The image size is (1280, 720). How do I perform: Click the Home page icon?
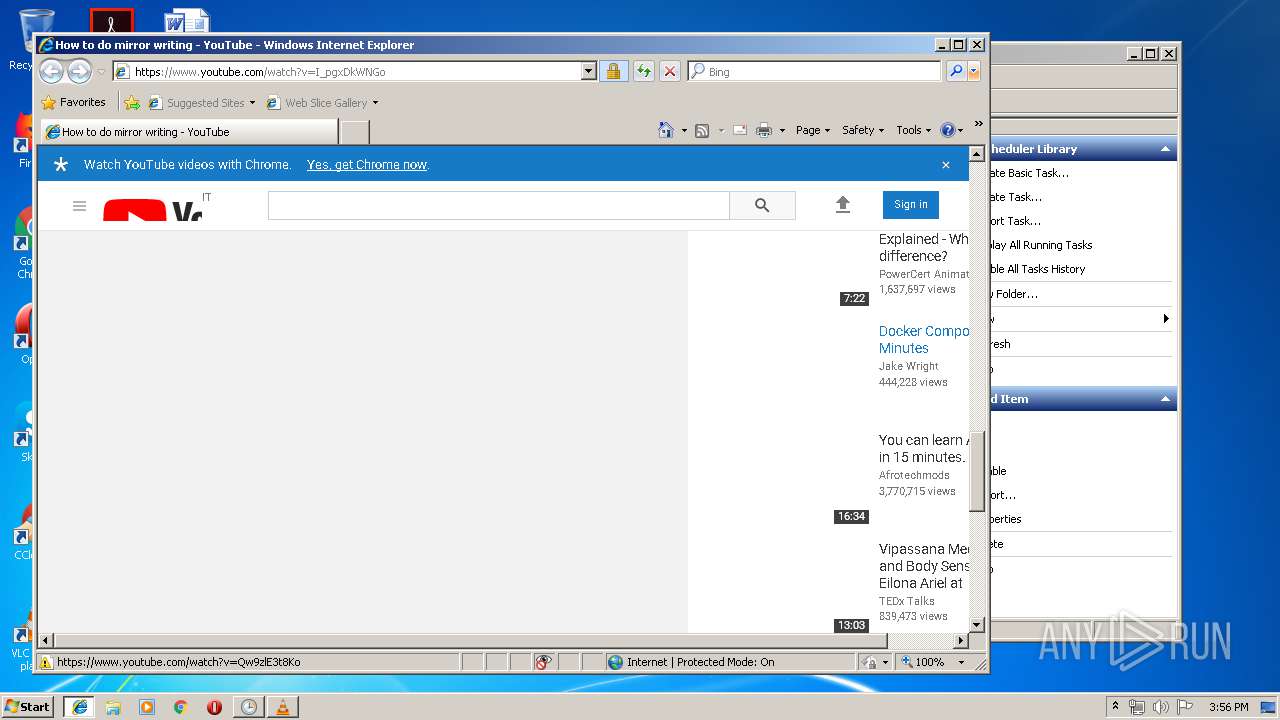[666, 130]
